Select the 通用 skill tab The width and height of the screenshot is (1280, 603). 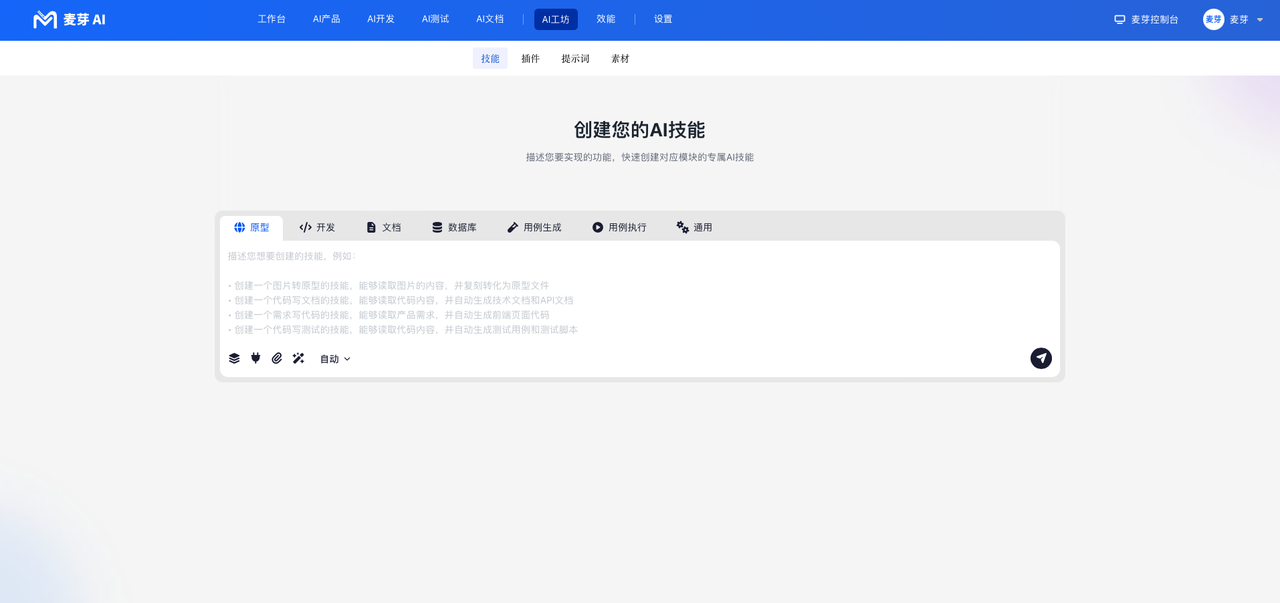coord(694,227)
